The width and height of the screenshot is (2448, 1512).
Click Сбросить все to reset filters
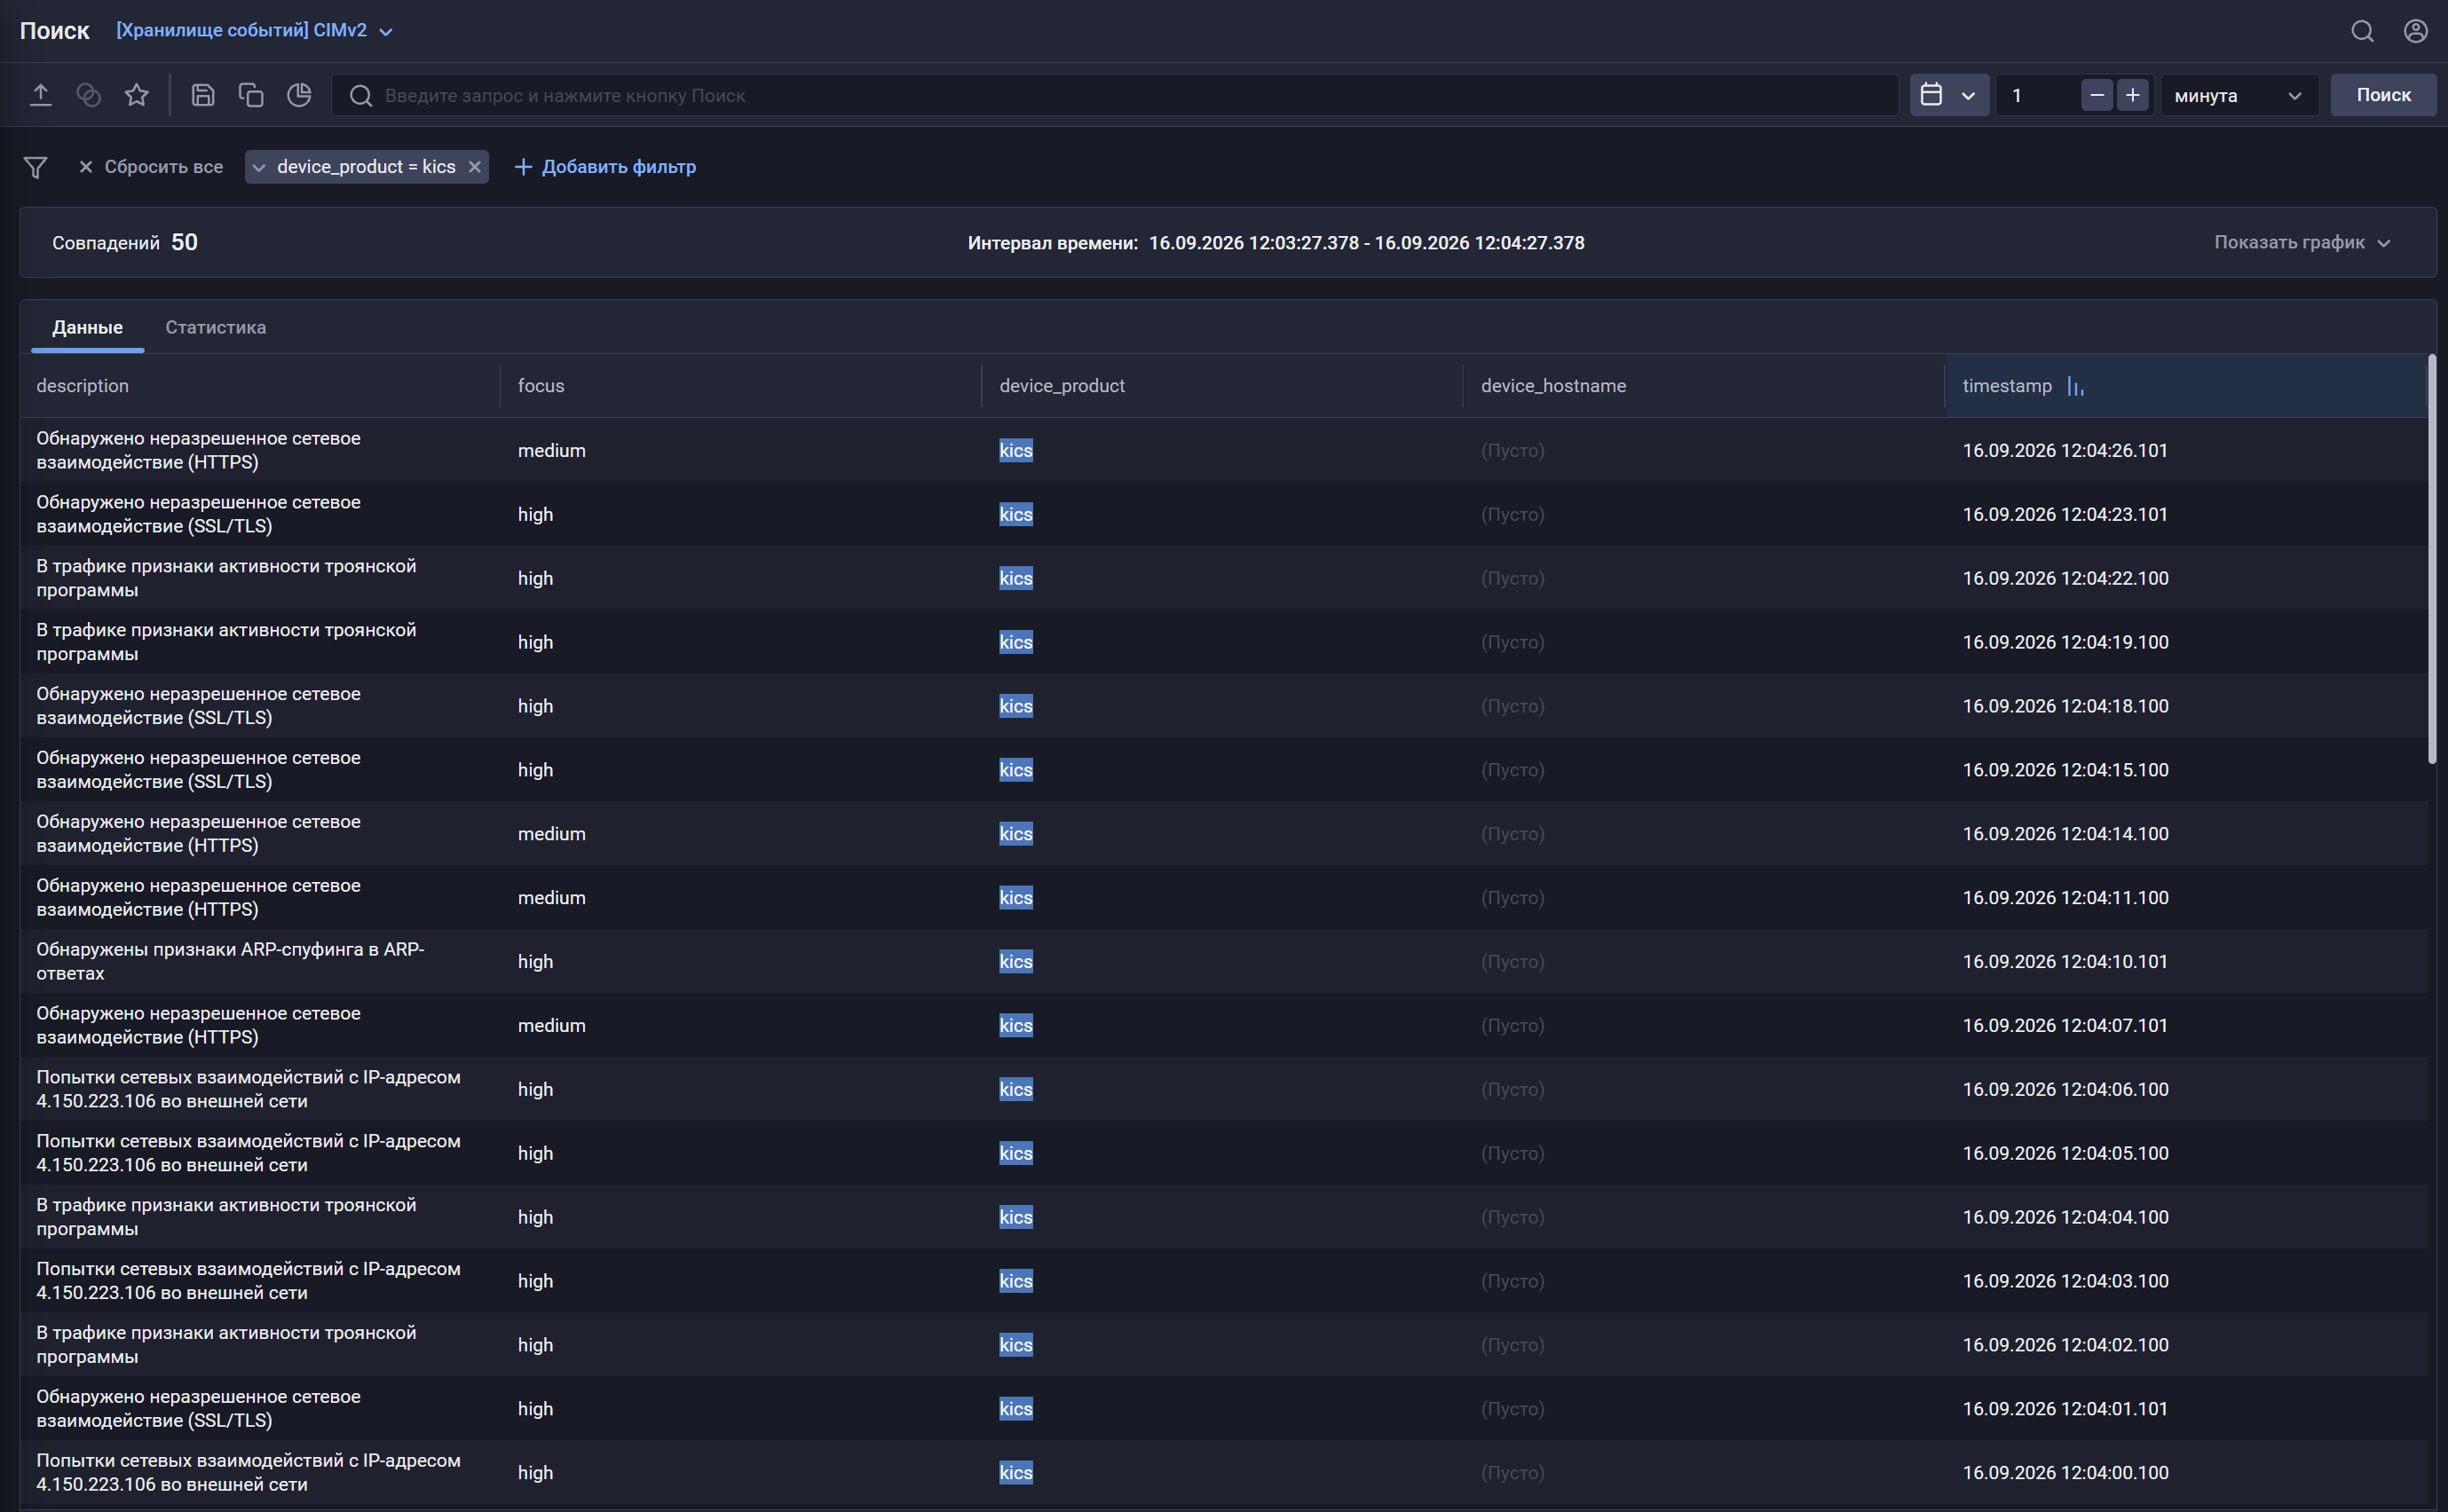click(x=150, y=167)
